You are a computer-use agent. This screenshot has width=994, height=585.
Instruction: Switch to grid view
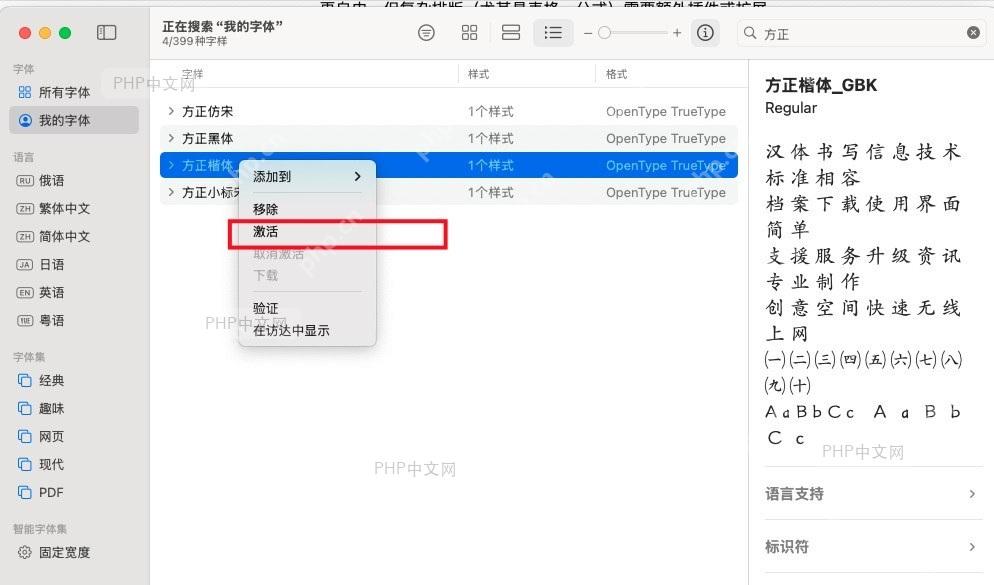point(469,33)
